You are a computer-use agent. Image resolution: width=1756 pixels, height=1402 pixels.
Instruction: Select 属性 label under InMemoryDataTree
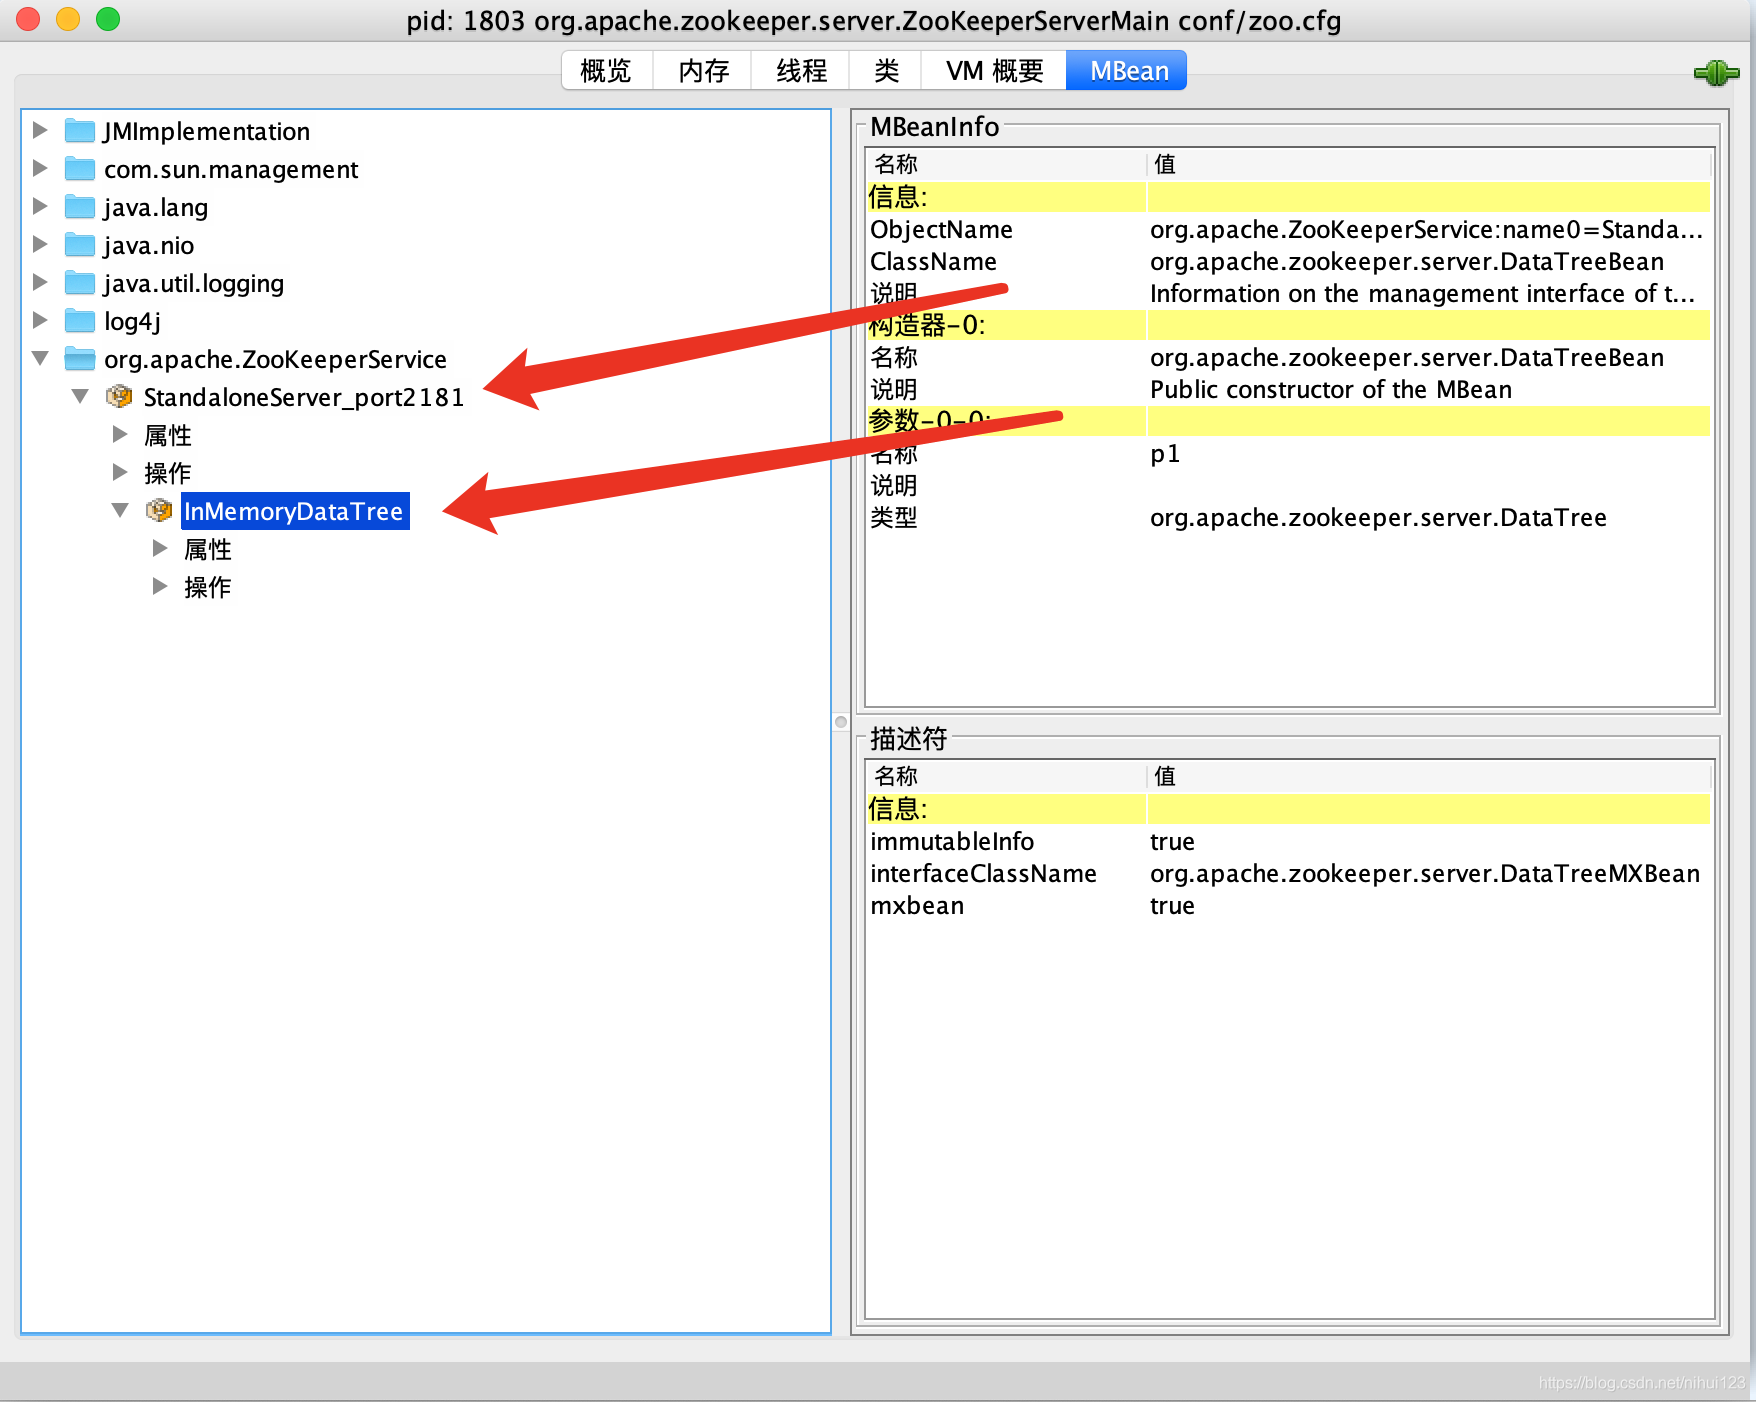click(x=208, y=549)
